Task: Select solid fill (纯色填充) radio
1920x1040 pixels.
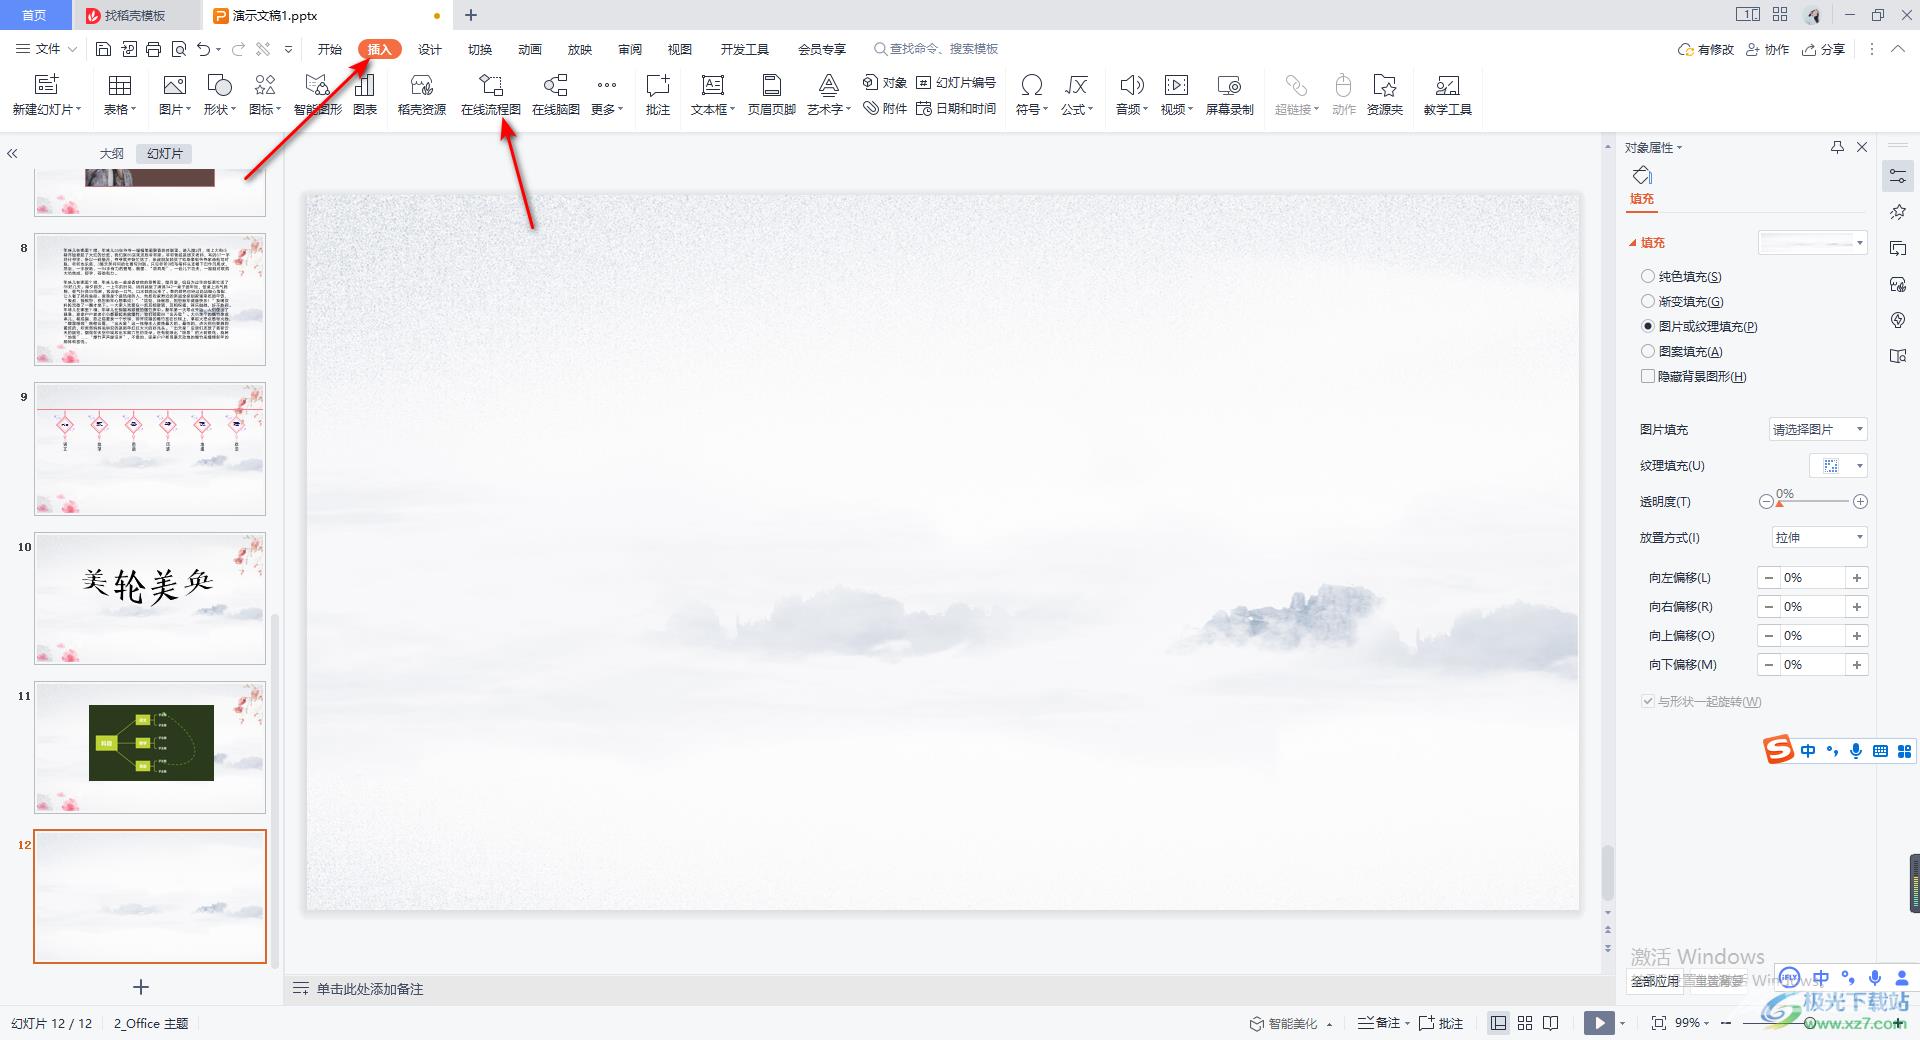Action: click(1647, 276)
